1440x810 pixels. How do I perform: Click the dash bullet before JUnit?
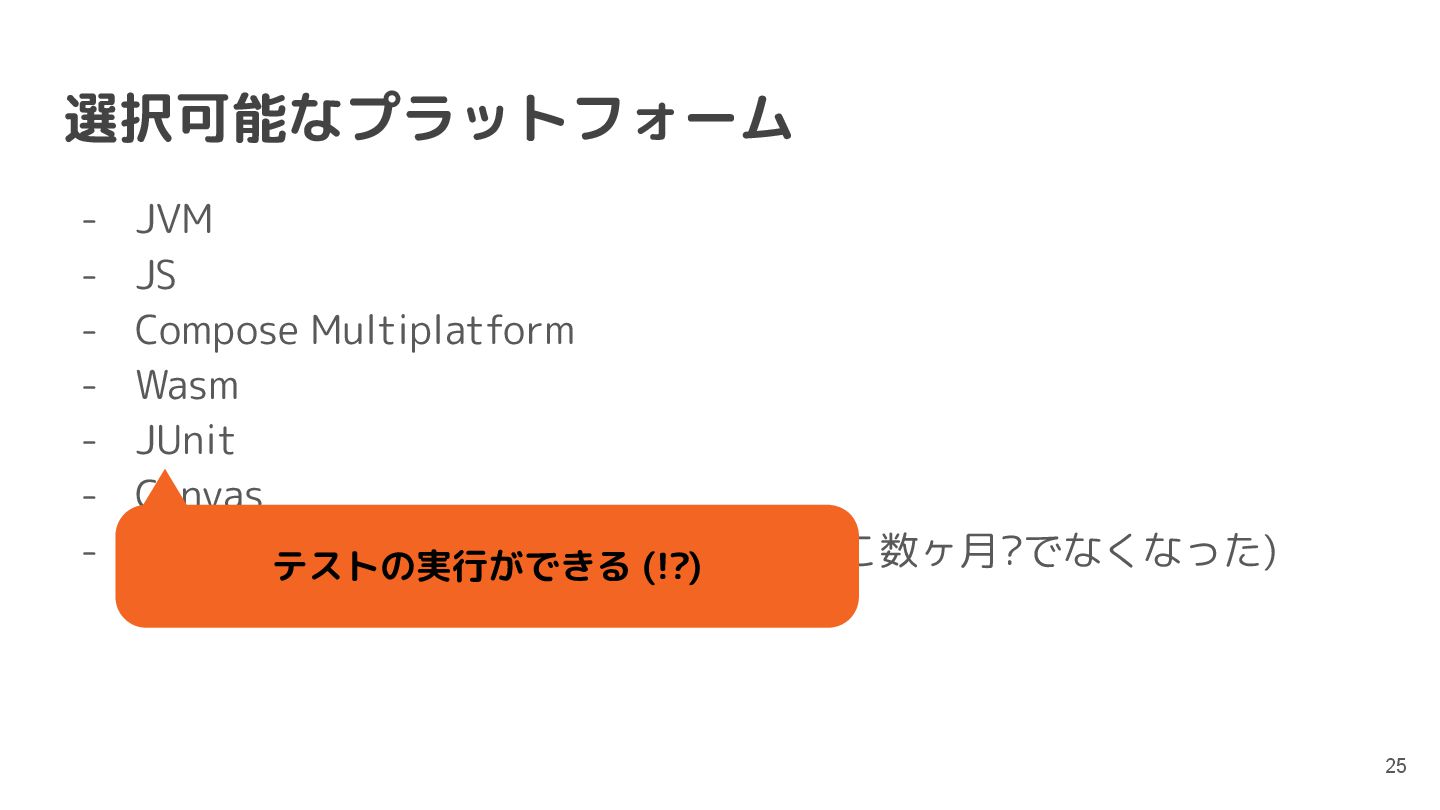(90, 440)
